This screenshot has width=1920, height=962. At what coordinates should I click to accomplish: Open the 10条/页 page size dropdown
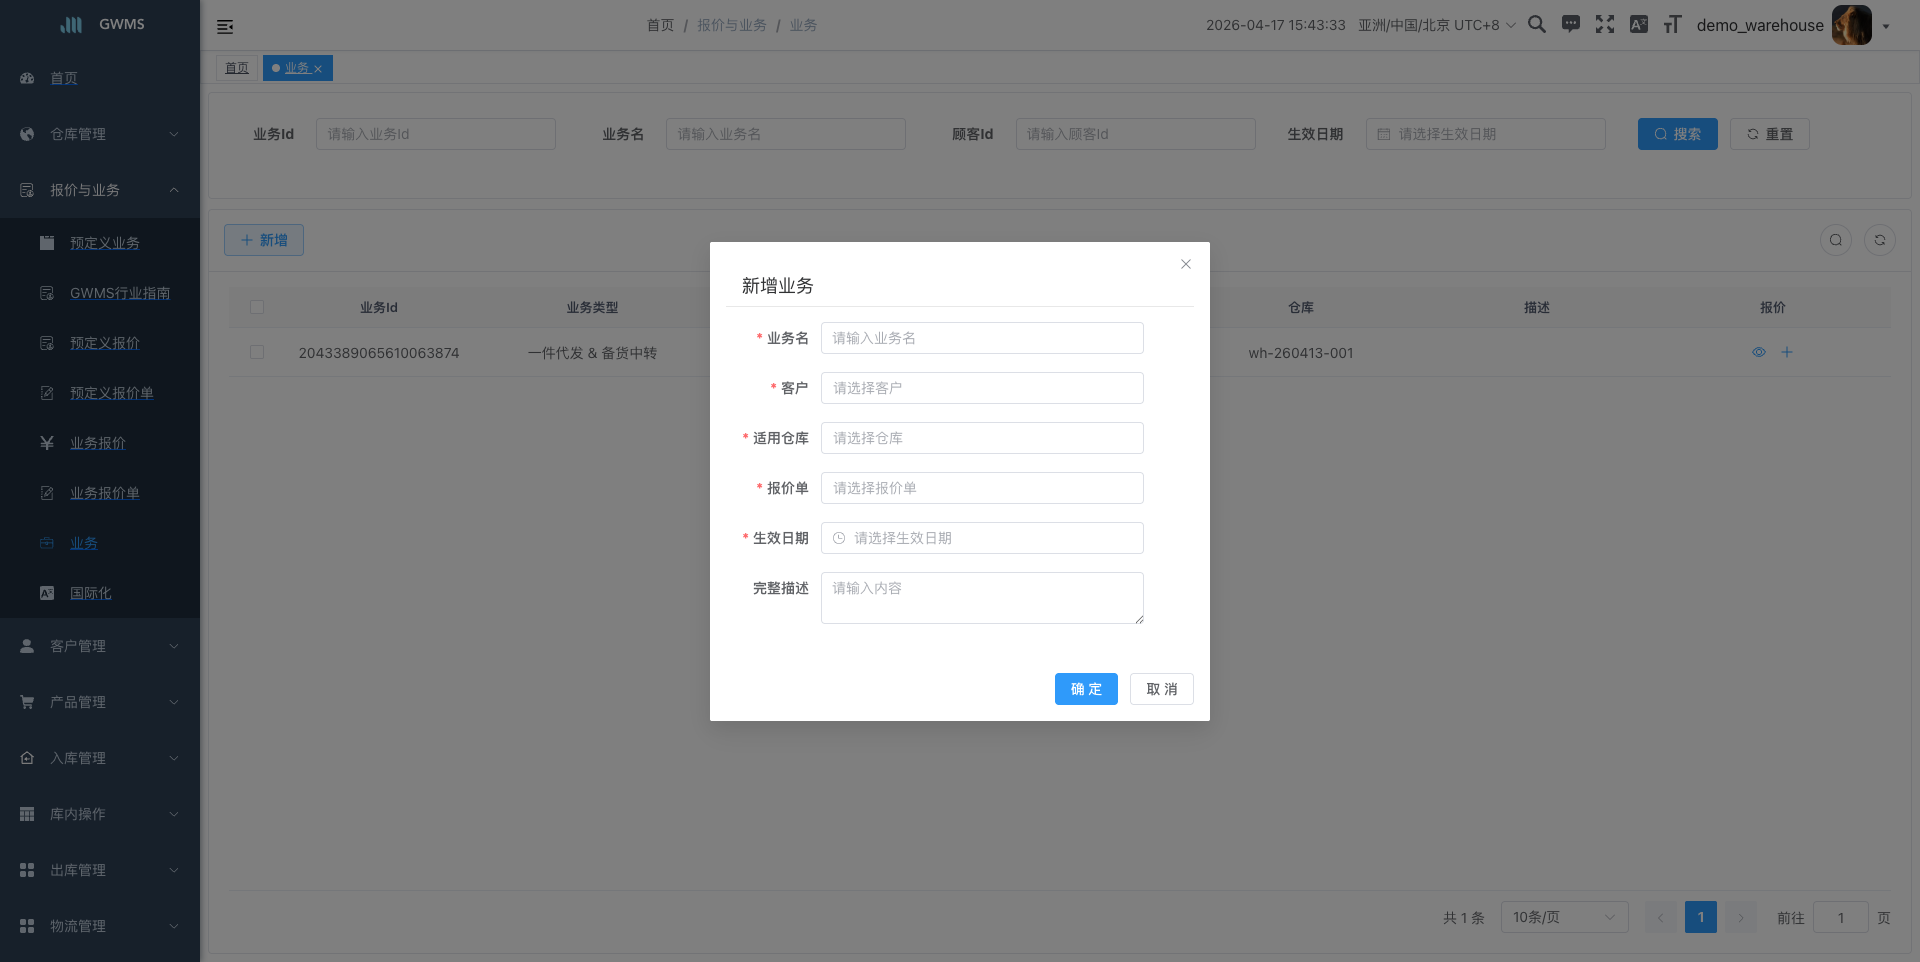[1565, 917]
